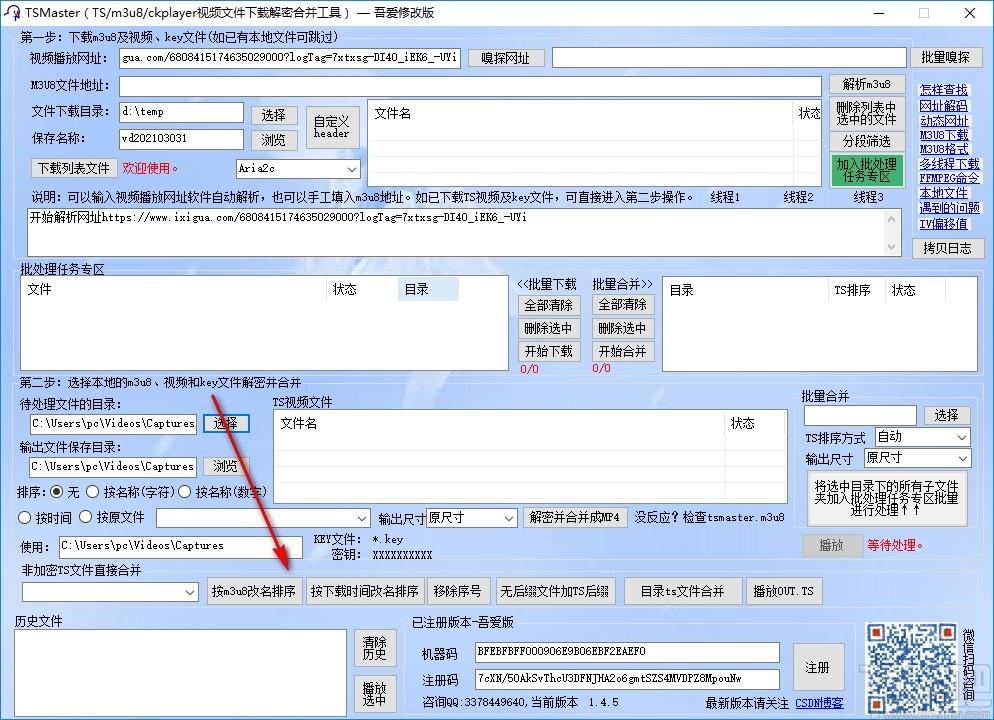Open the CSDN博客 link
994x720 pixels.
(x=820, y=704)
